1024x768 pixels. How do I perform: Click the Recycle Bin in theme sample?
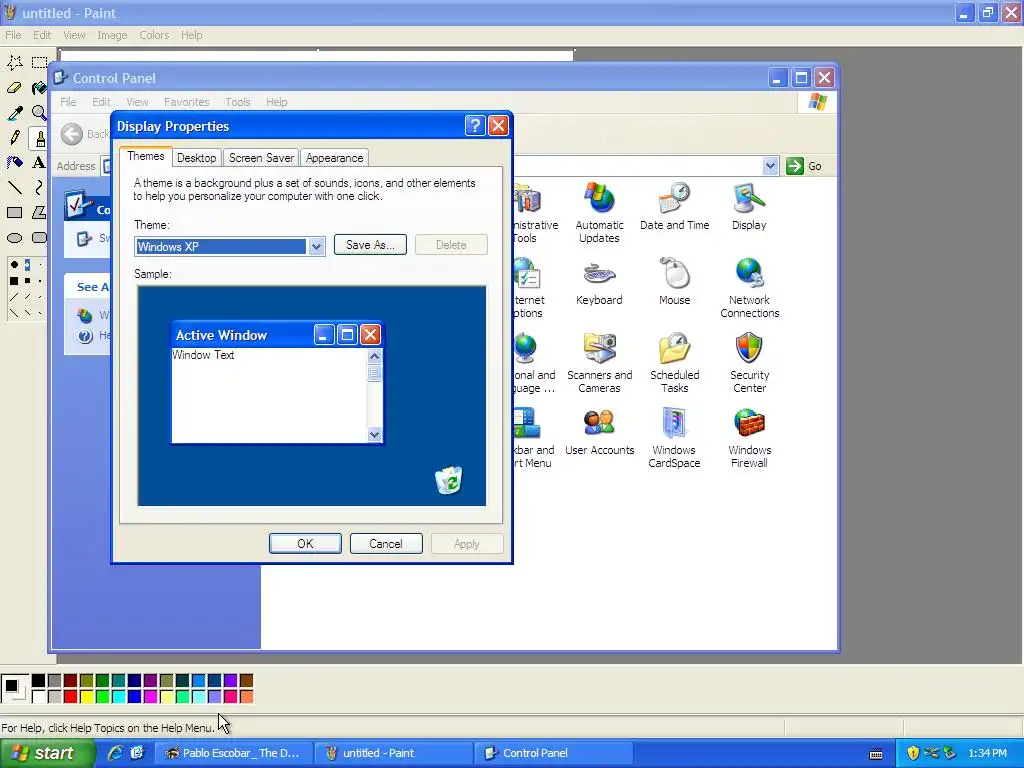tap(449, 480)
